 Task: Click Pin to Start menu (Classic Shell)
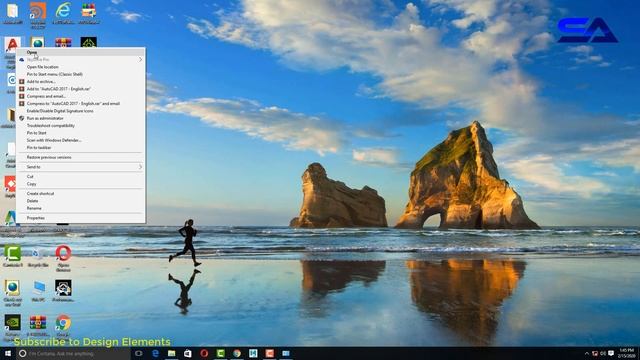(x=80, y=74)
